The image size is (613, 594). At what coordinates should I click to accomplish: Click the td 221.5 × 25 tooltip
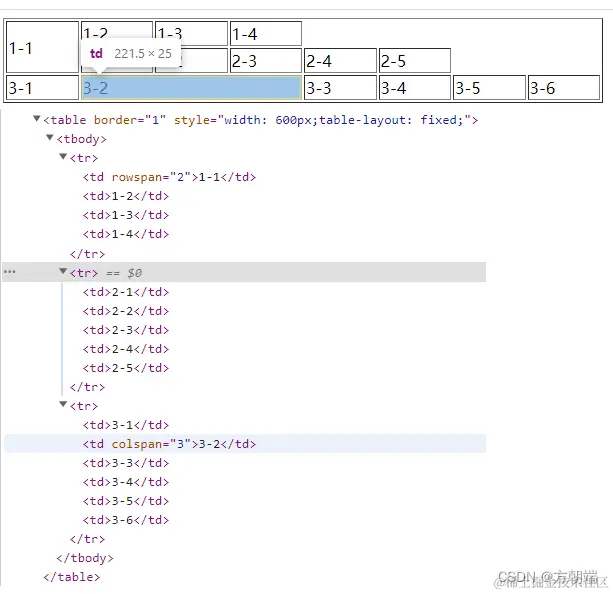pos(131,53)
